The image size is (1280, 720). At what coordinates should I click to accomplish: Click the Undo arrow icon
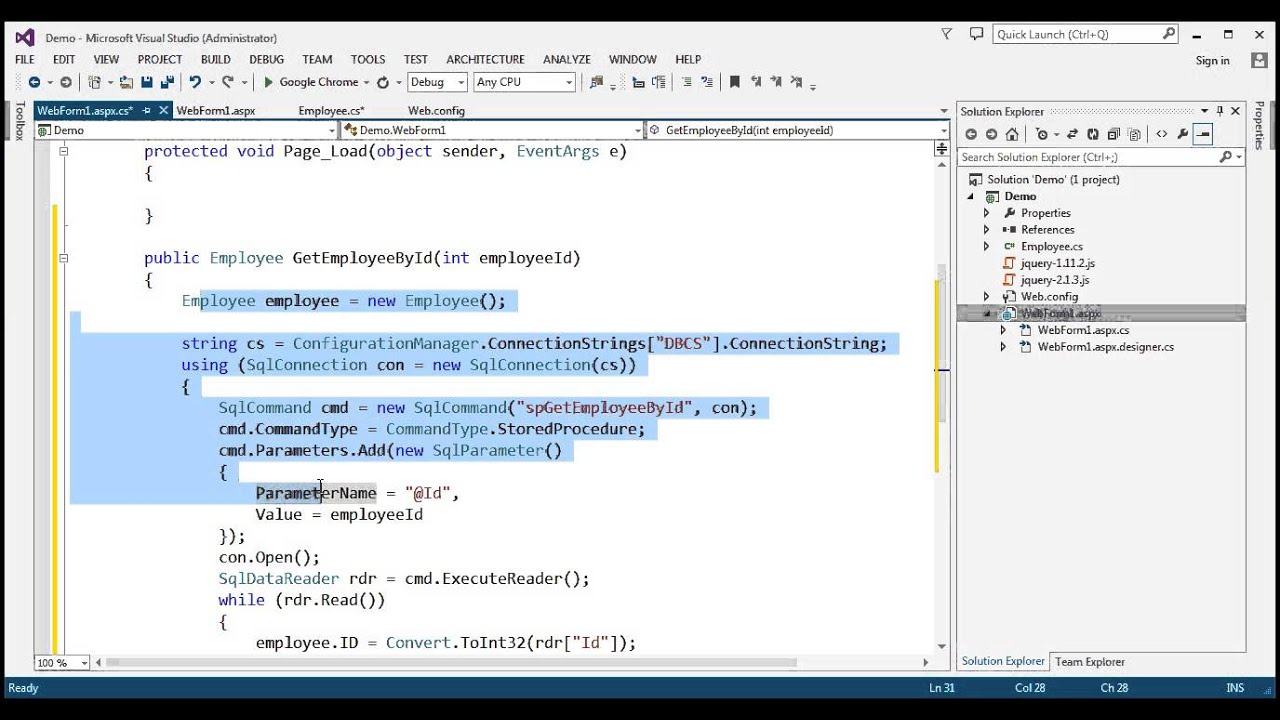pos(195,82)
